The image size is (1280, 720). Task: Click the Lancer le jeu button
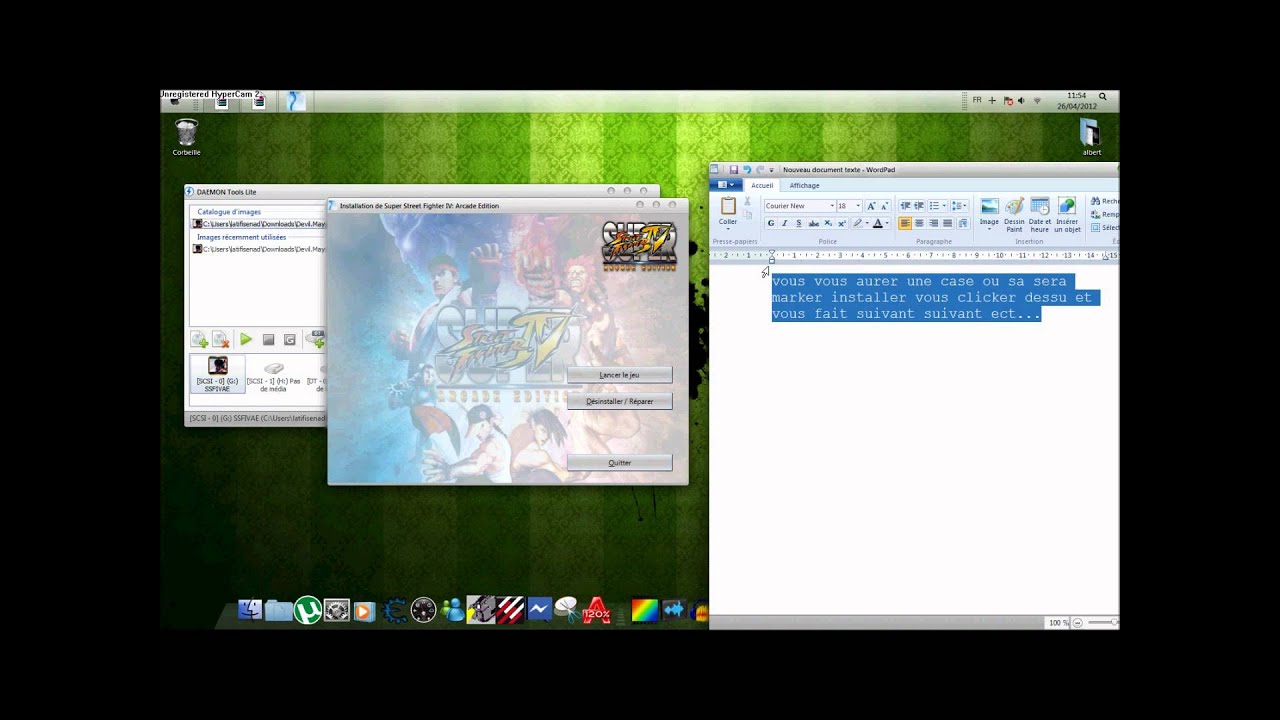coord(619,375)
